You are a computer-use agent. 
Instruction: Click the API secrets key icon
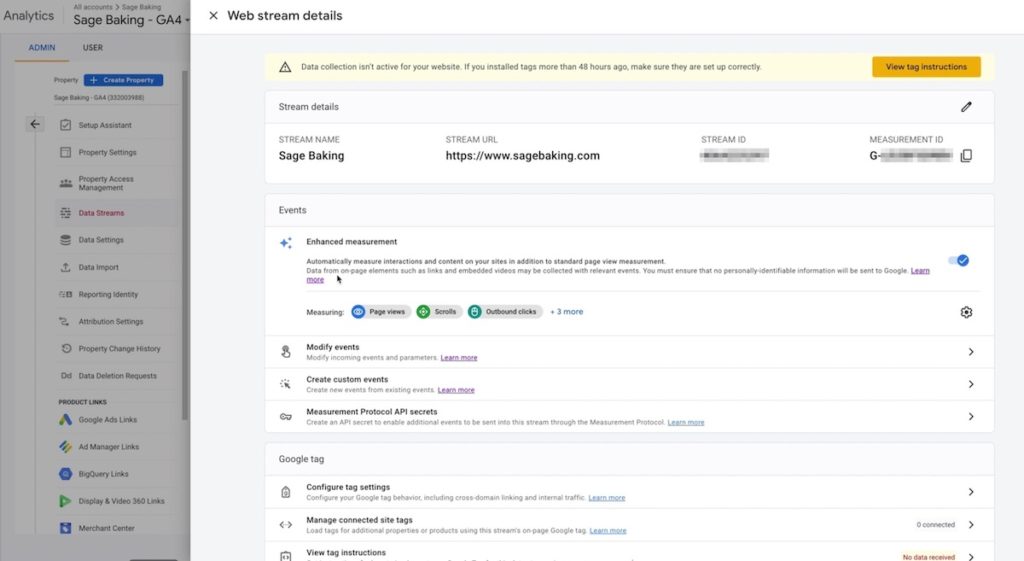click(285, 417)
